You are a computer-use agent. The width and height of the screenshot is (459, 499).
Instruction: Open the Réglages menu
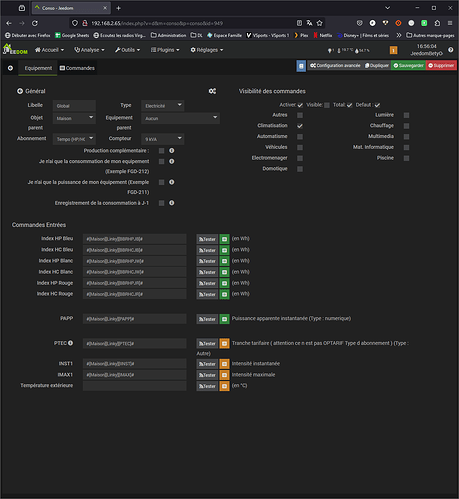(207, 50)
